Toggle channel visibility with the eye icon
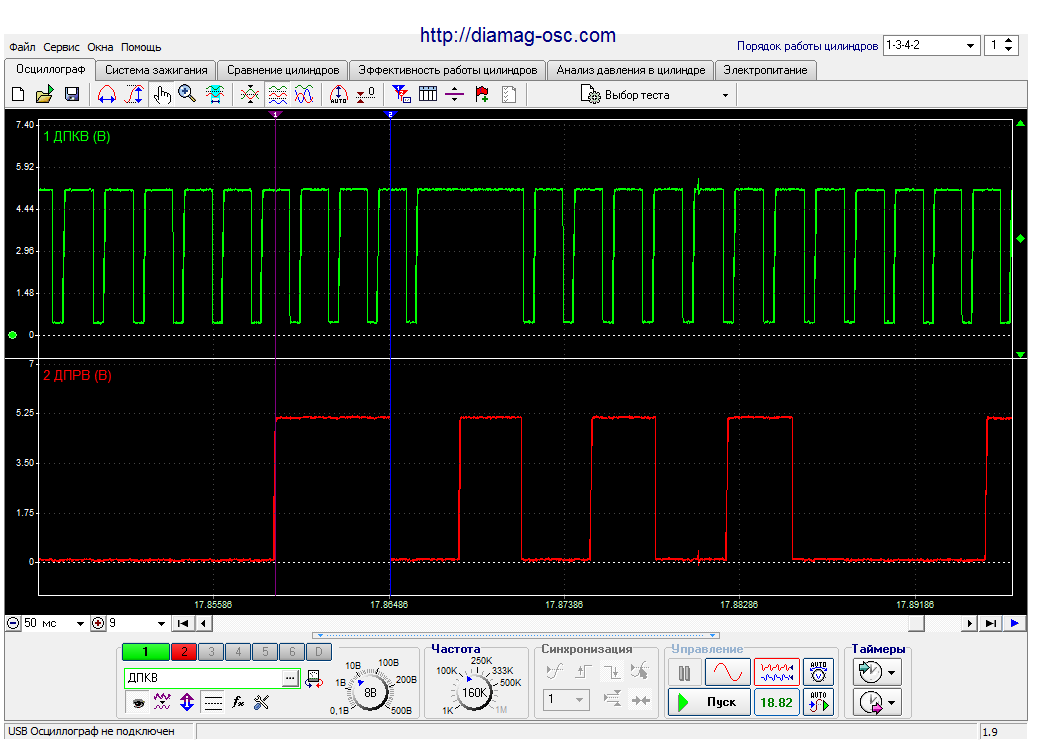The width and height of the screenshot is (1040, 744). [x=138, y=702]
